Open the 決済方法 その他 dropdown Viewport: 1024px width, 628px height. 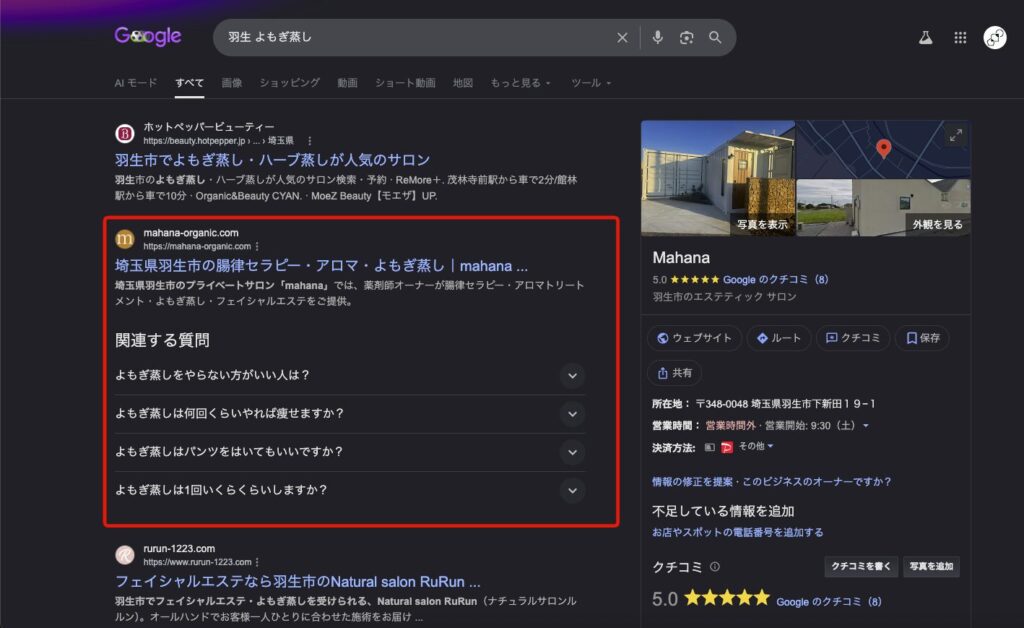click(756, 447)
